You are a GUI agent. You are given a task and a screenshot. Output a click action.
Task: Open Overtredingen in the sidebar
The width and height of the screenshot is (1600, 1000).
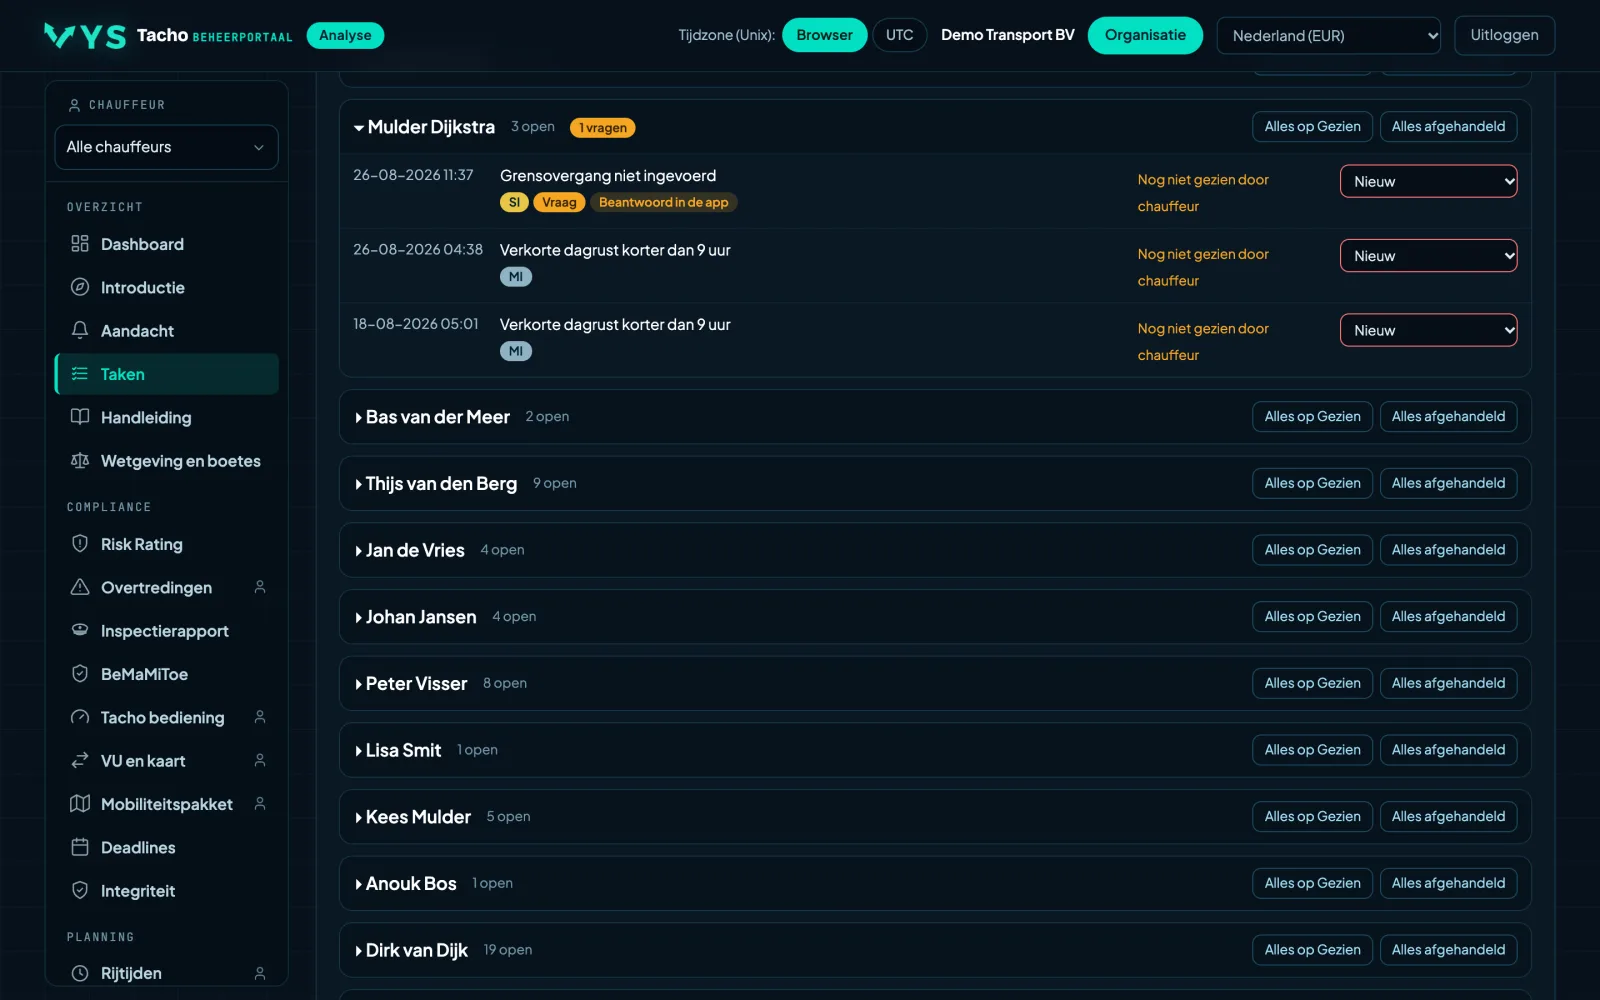166,587
